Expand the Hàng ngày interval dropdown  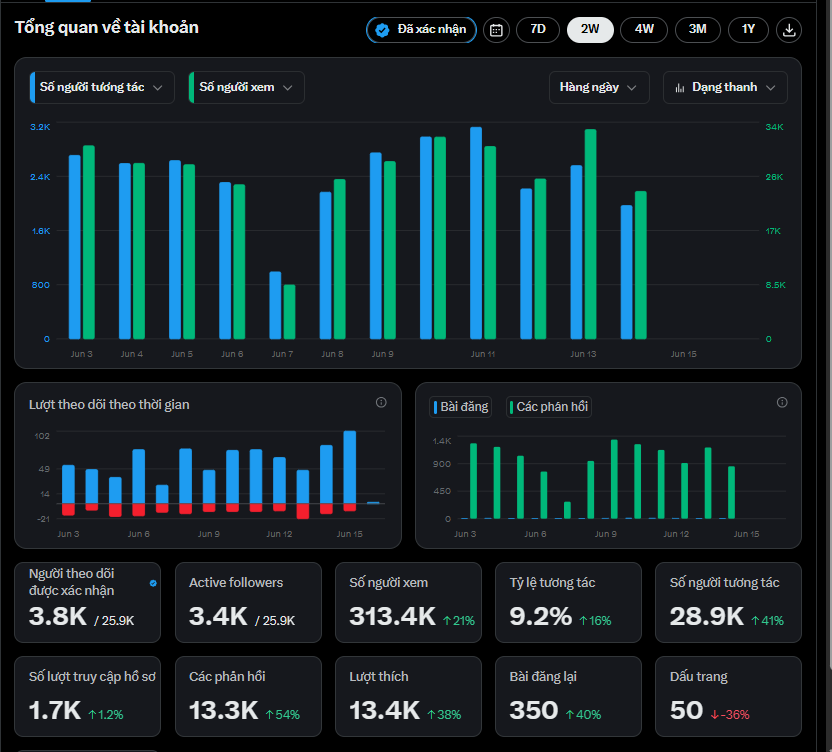pos(599,88)
